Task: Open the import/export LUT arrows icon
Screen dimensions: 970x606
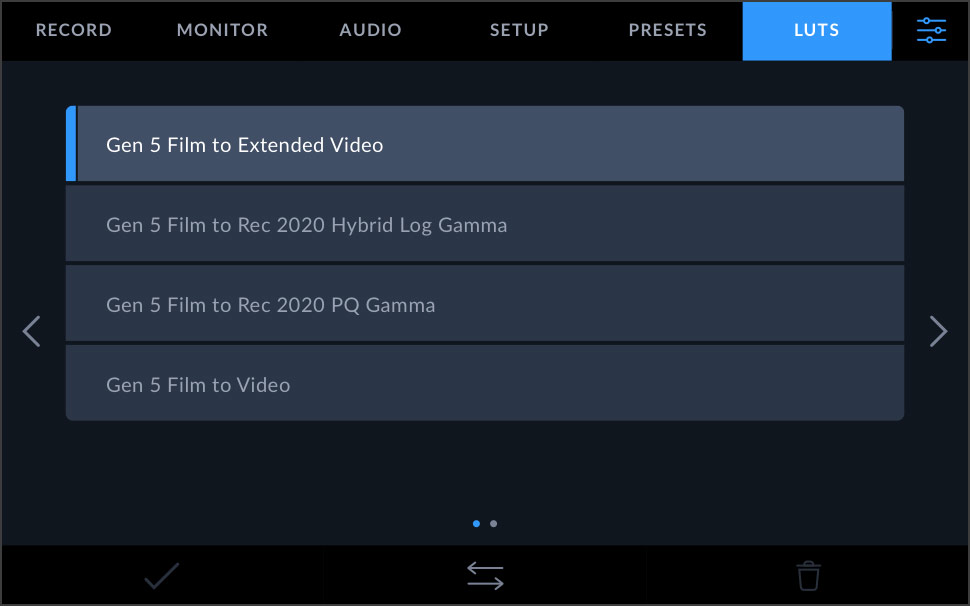Action: tap(484, 575)
